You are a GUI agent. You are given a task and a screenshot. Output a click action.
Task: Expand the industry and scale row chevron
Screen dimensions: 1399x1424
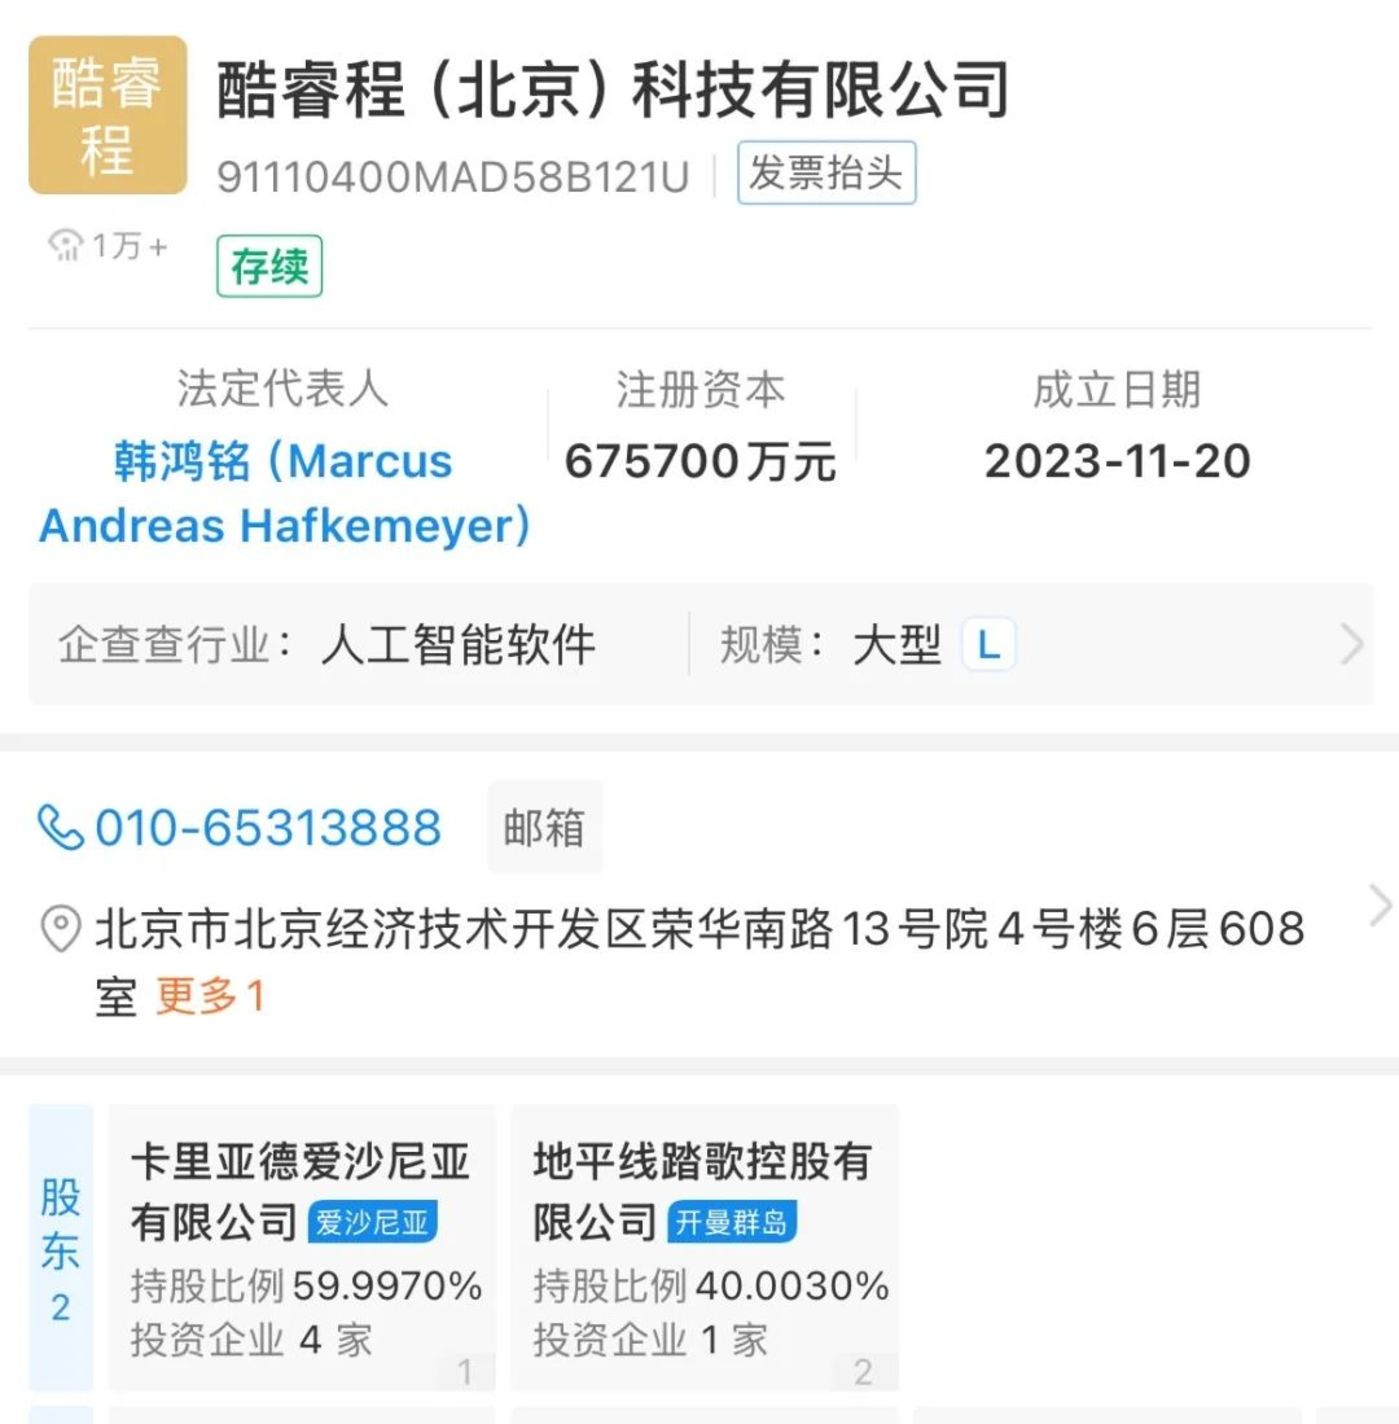click(1351, 645)
